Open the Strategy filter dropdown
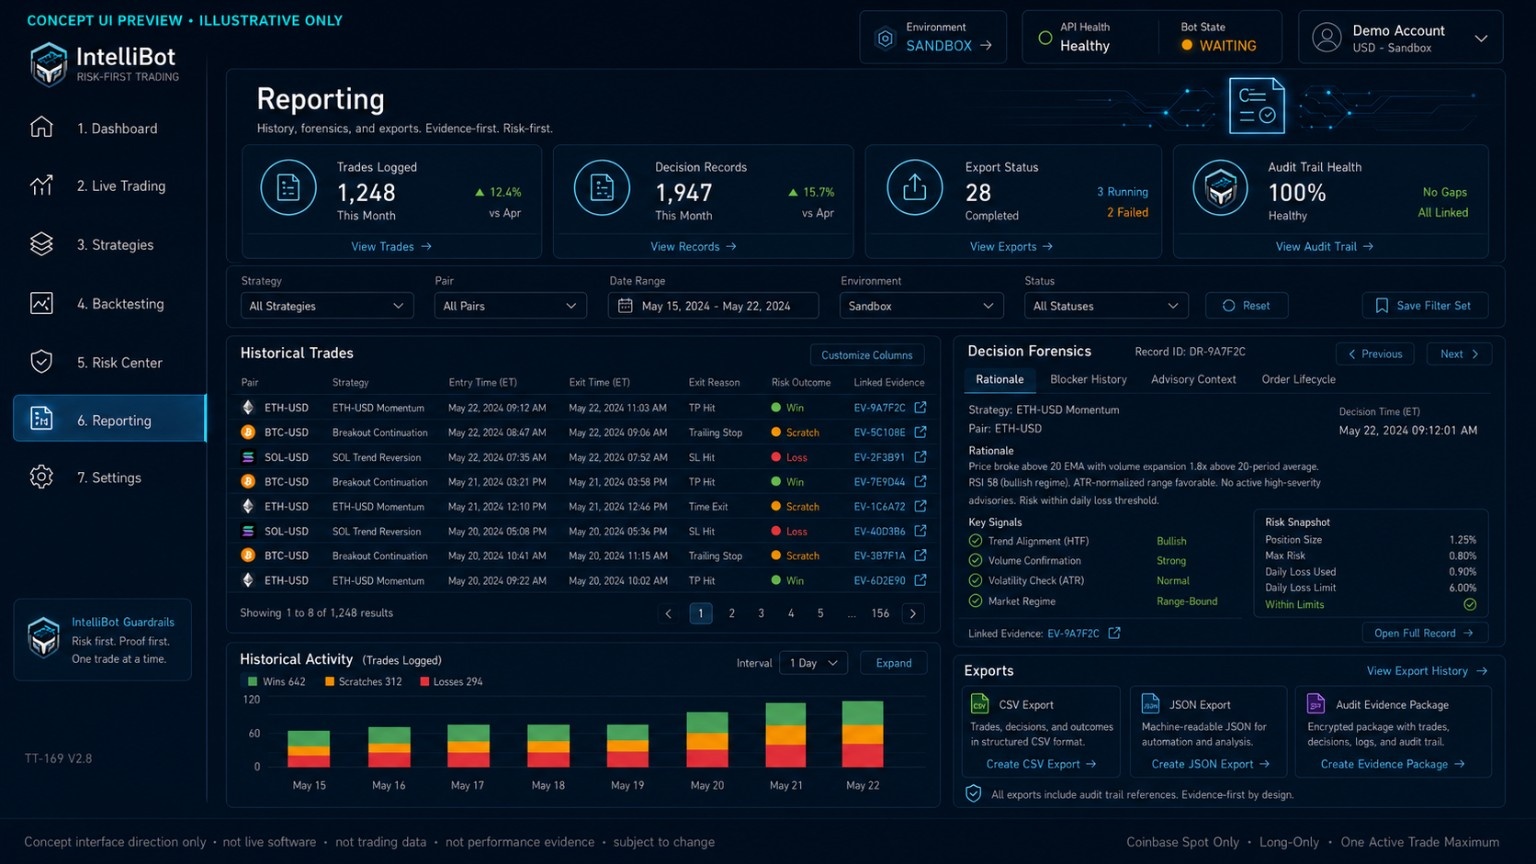 326,306
